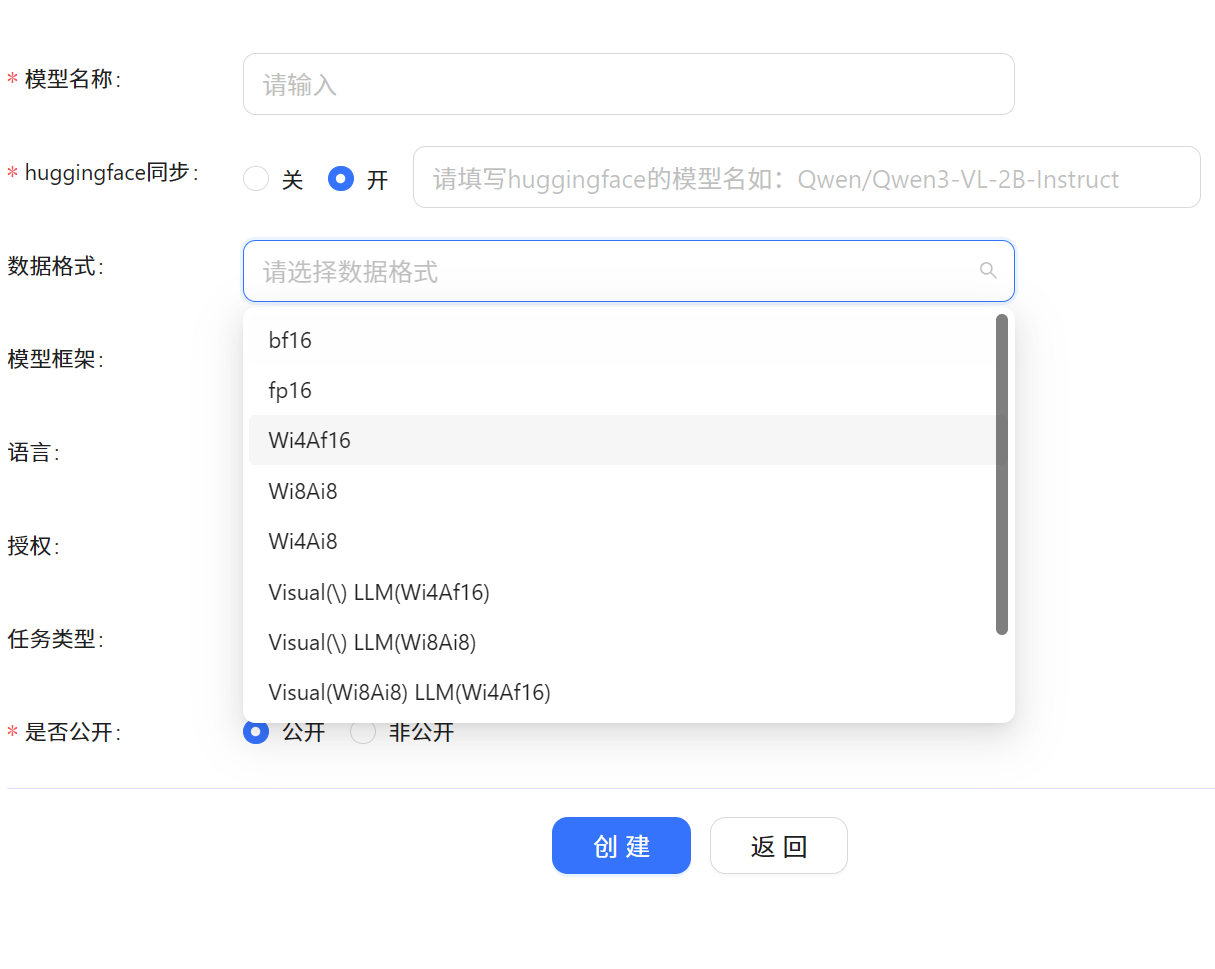1215x969 pixels.
Task: Choose Visual(\) LLM(Wi8Ai8) option
Action: tap(628, 642)
